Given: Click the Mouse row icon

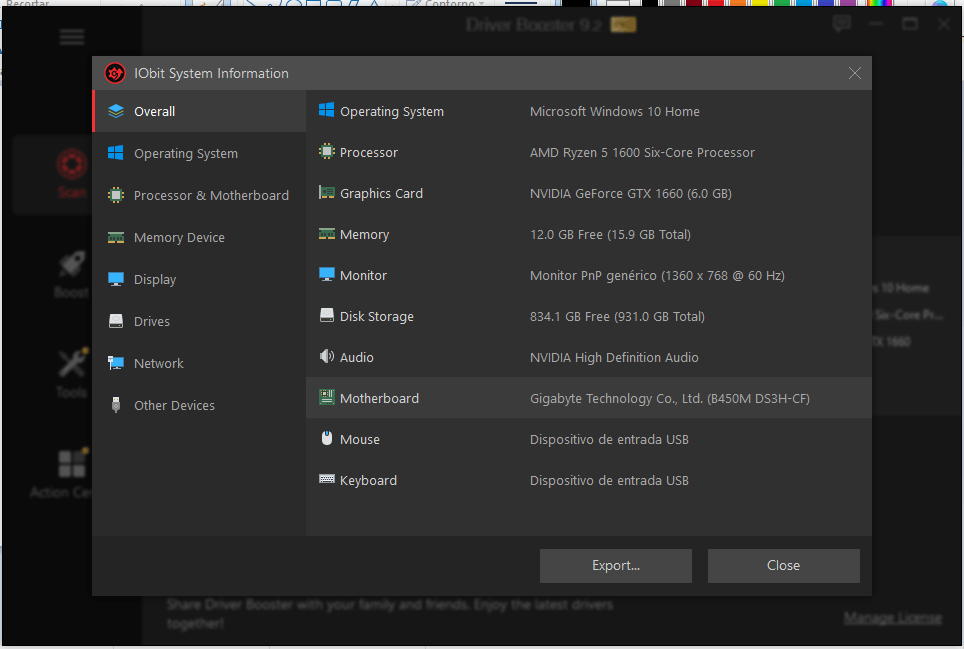Looking at the screenshot, I should 326,438.
